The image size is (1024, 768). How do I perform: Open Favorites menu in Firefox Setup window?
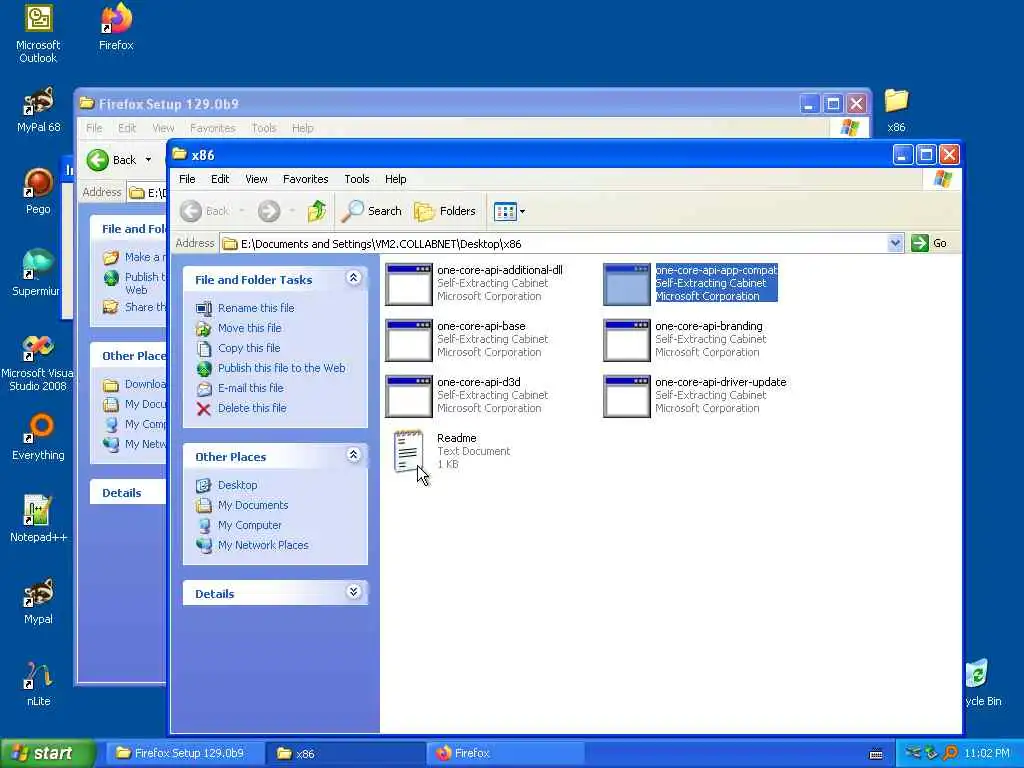(x=212, y=128)
